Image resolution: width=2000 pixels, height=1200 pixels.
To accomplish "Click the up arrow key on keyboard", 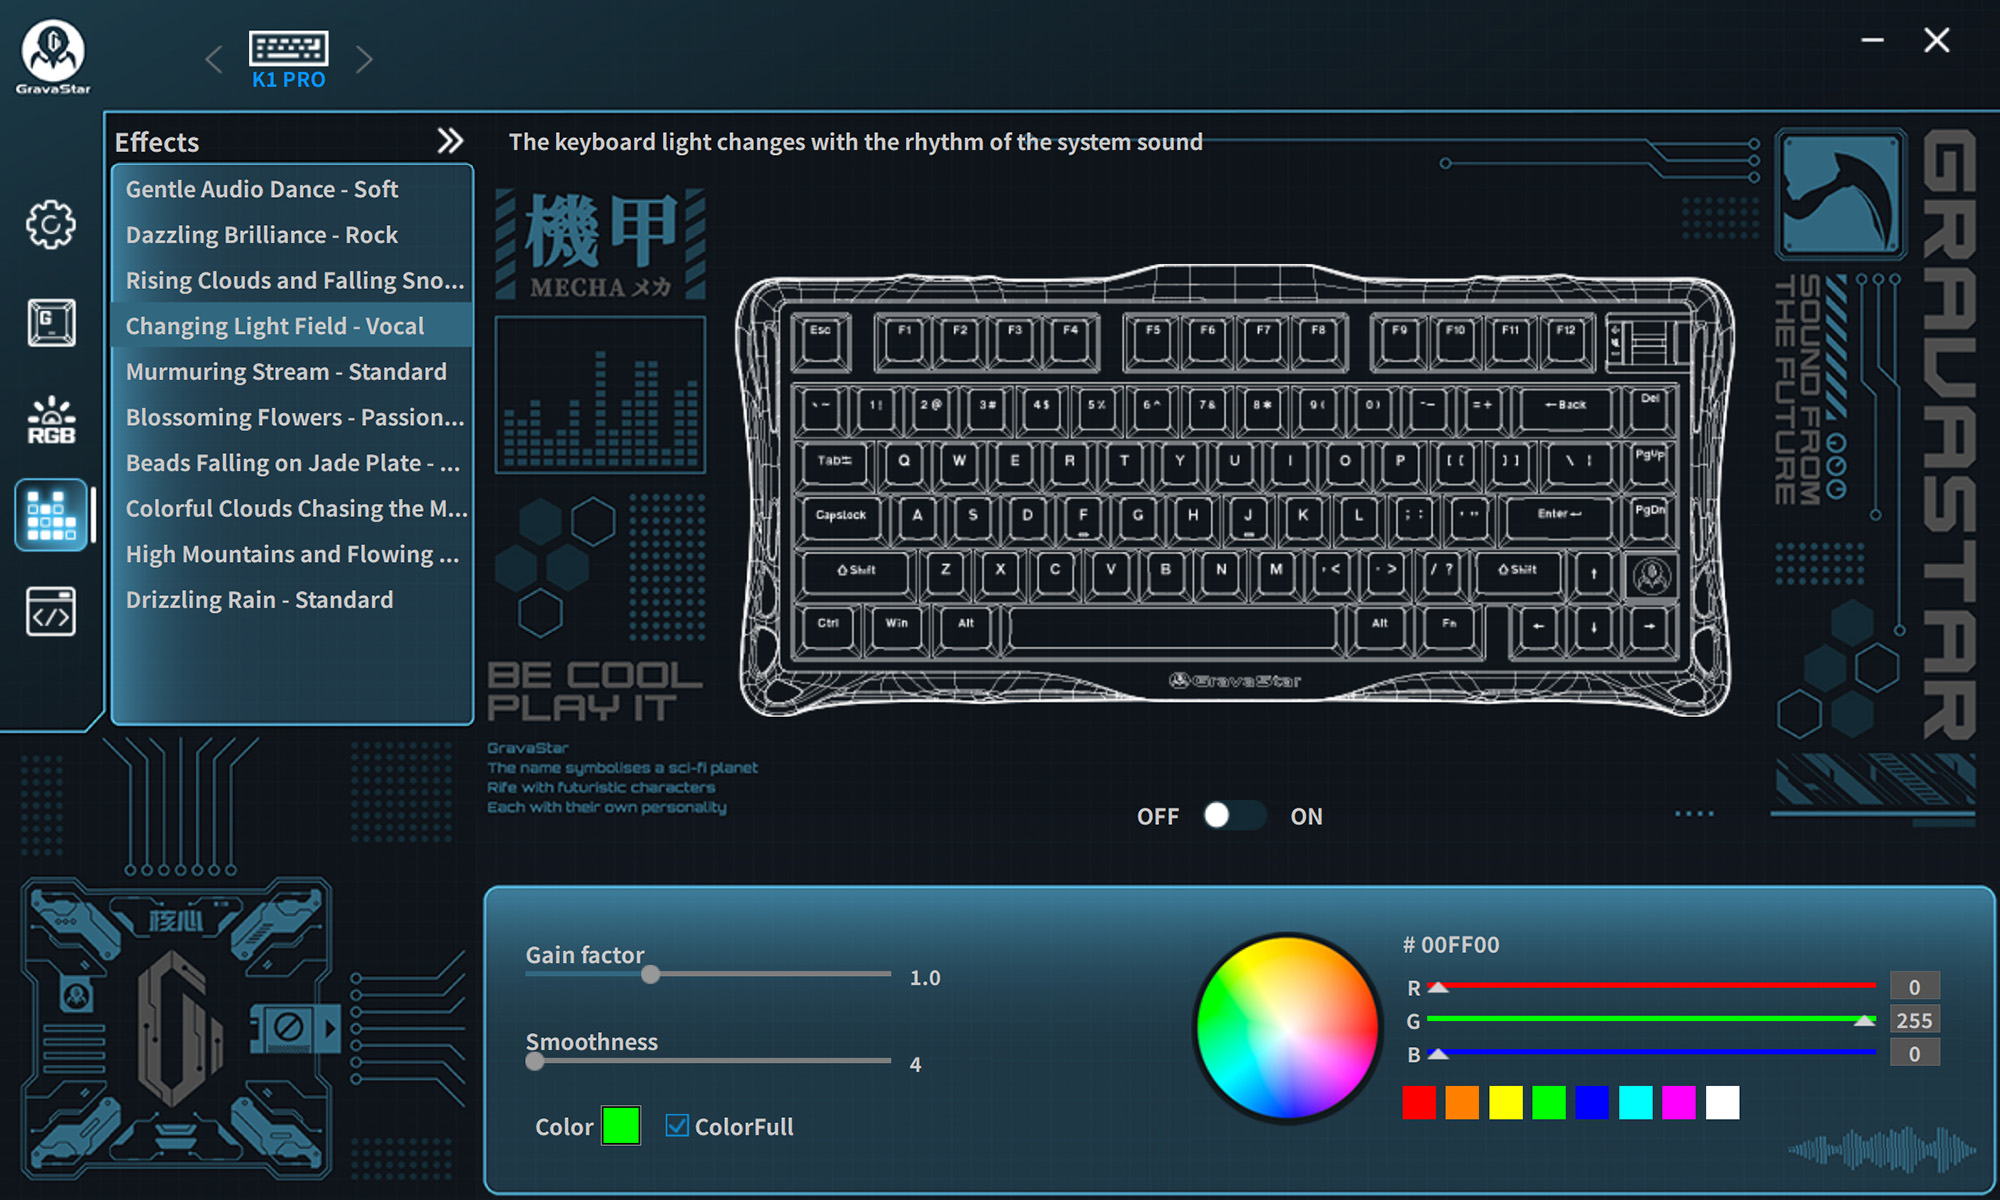I will 1594,574.
